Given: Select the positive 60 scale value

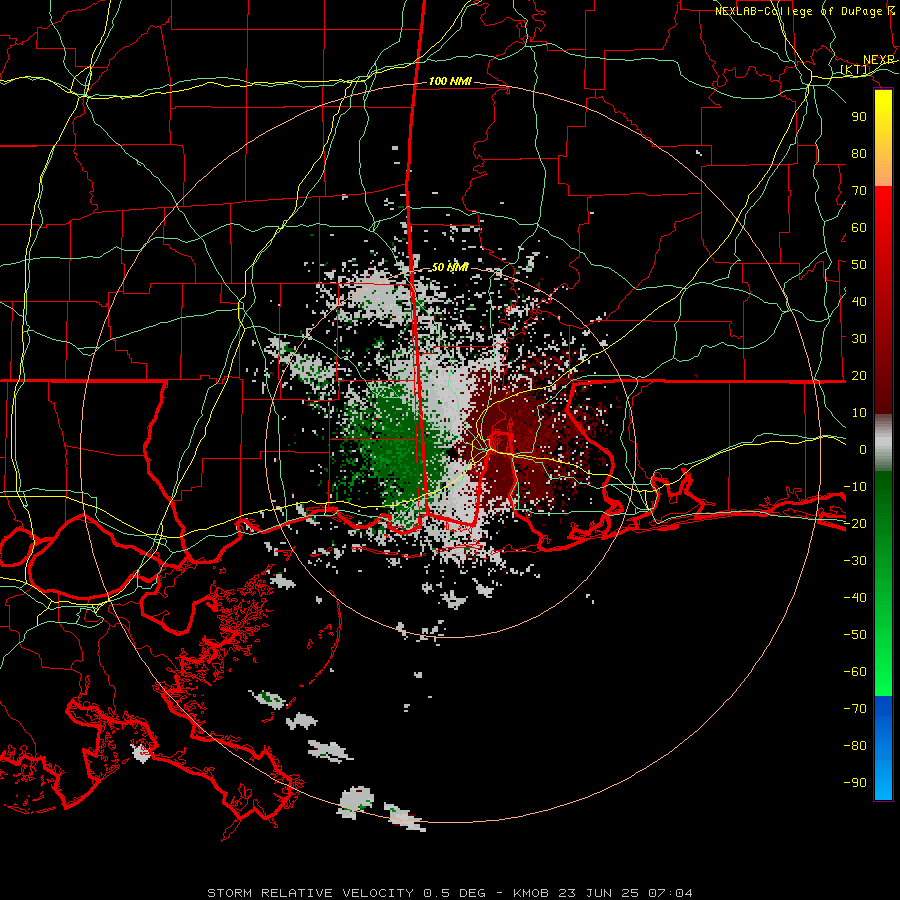Looking at the screenshot, I should tap(859, 227).
